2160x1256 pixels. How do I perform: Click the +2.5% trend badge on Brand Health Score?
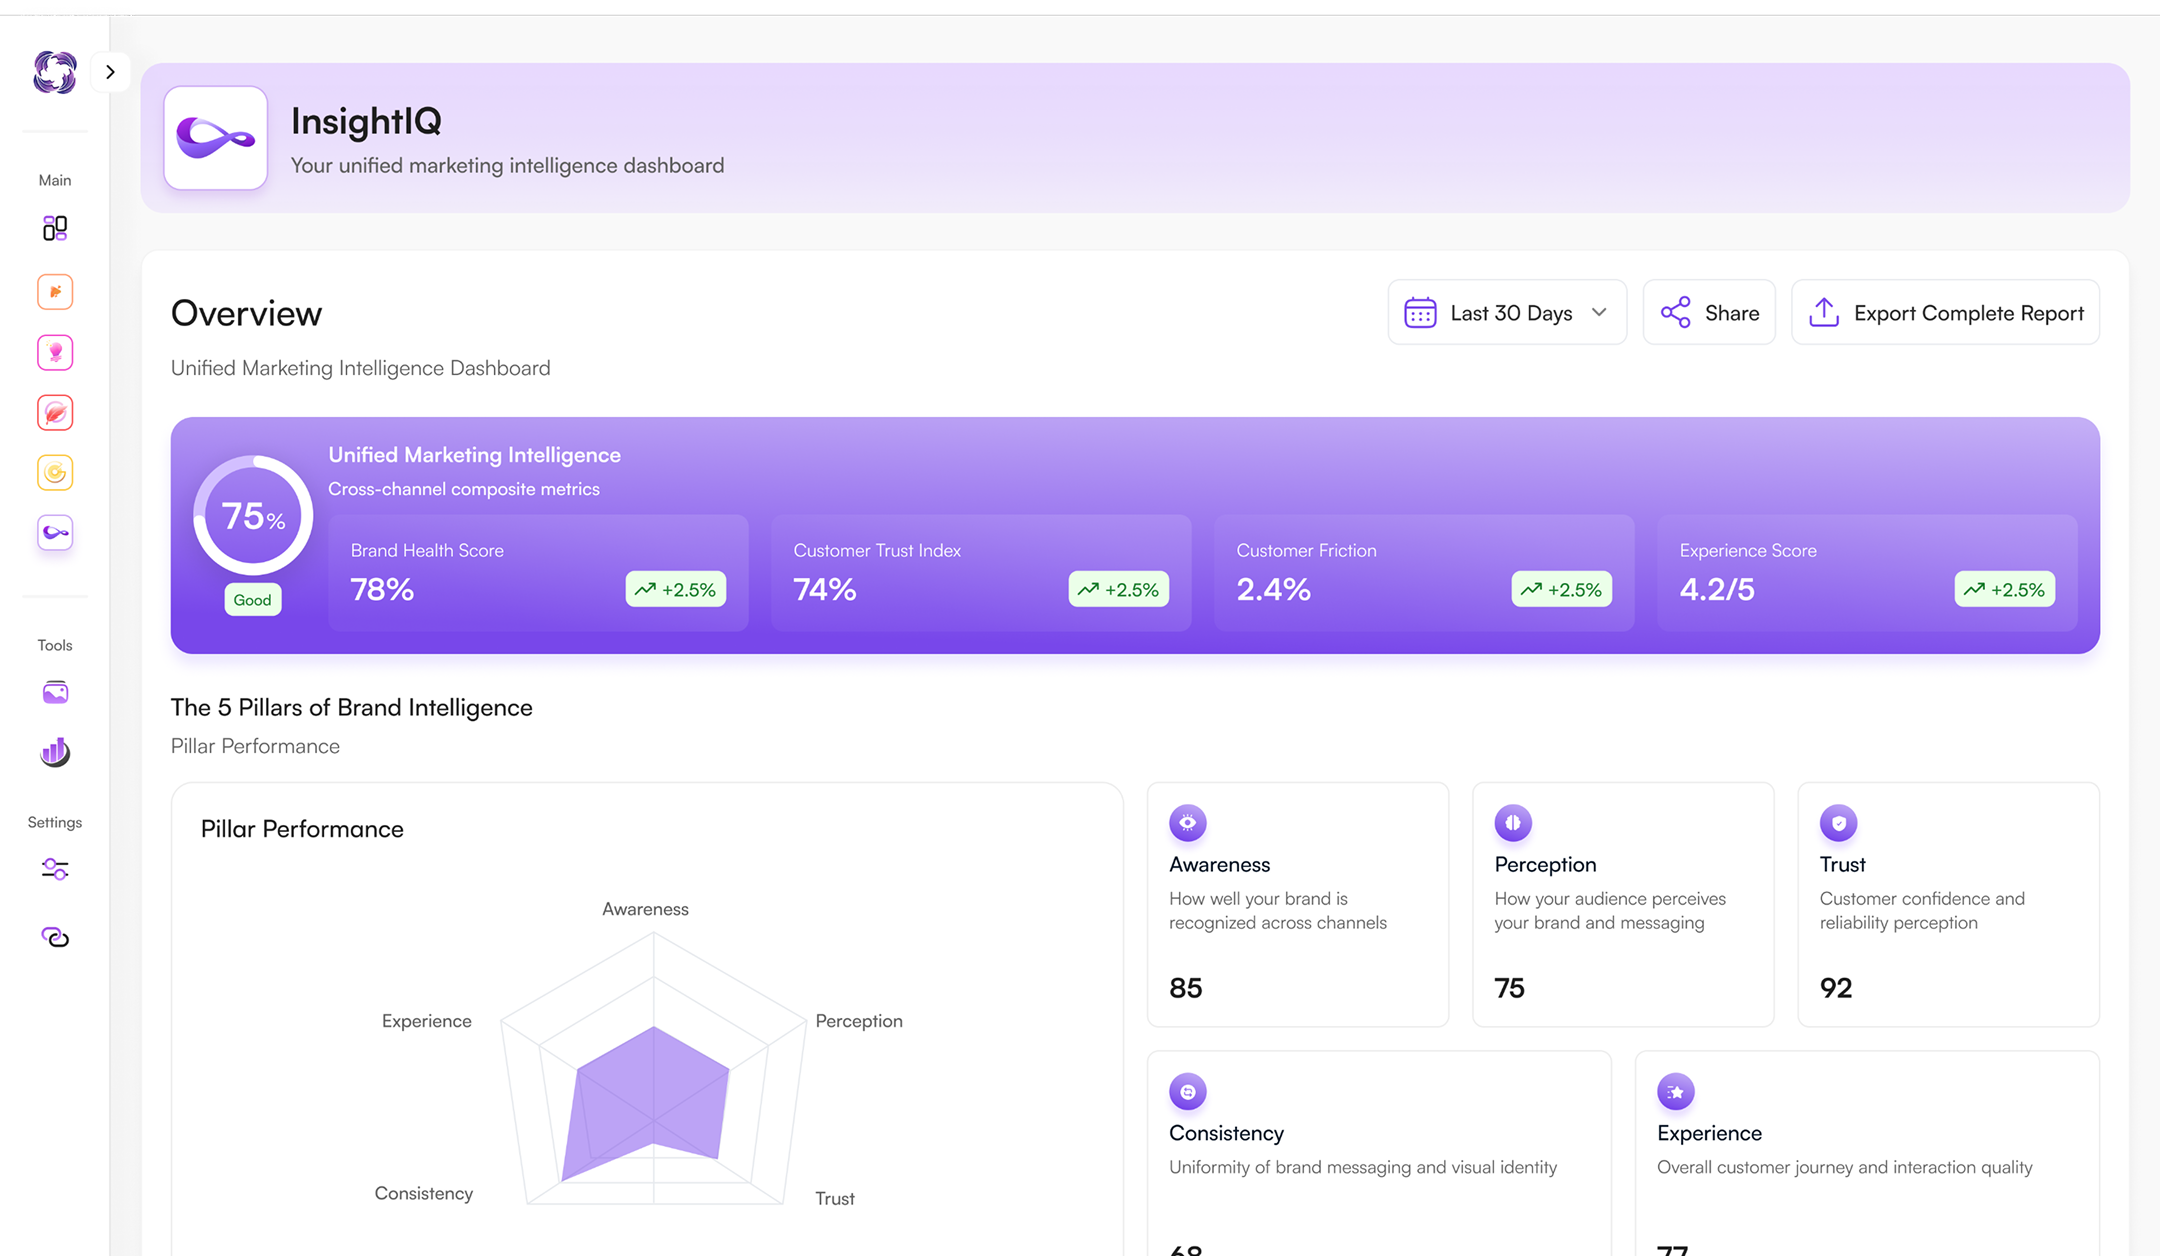tap(676, 589)
